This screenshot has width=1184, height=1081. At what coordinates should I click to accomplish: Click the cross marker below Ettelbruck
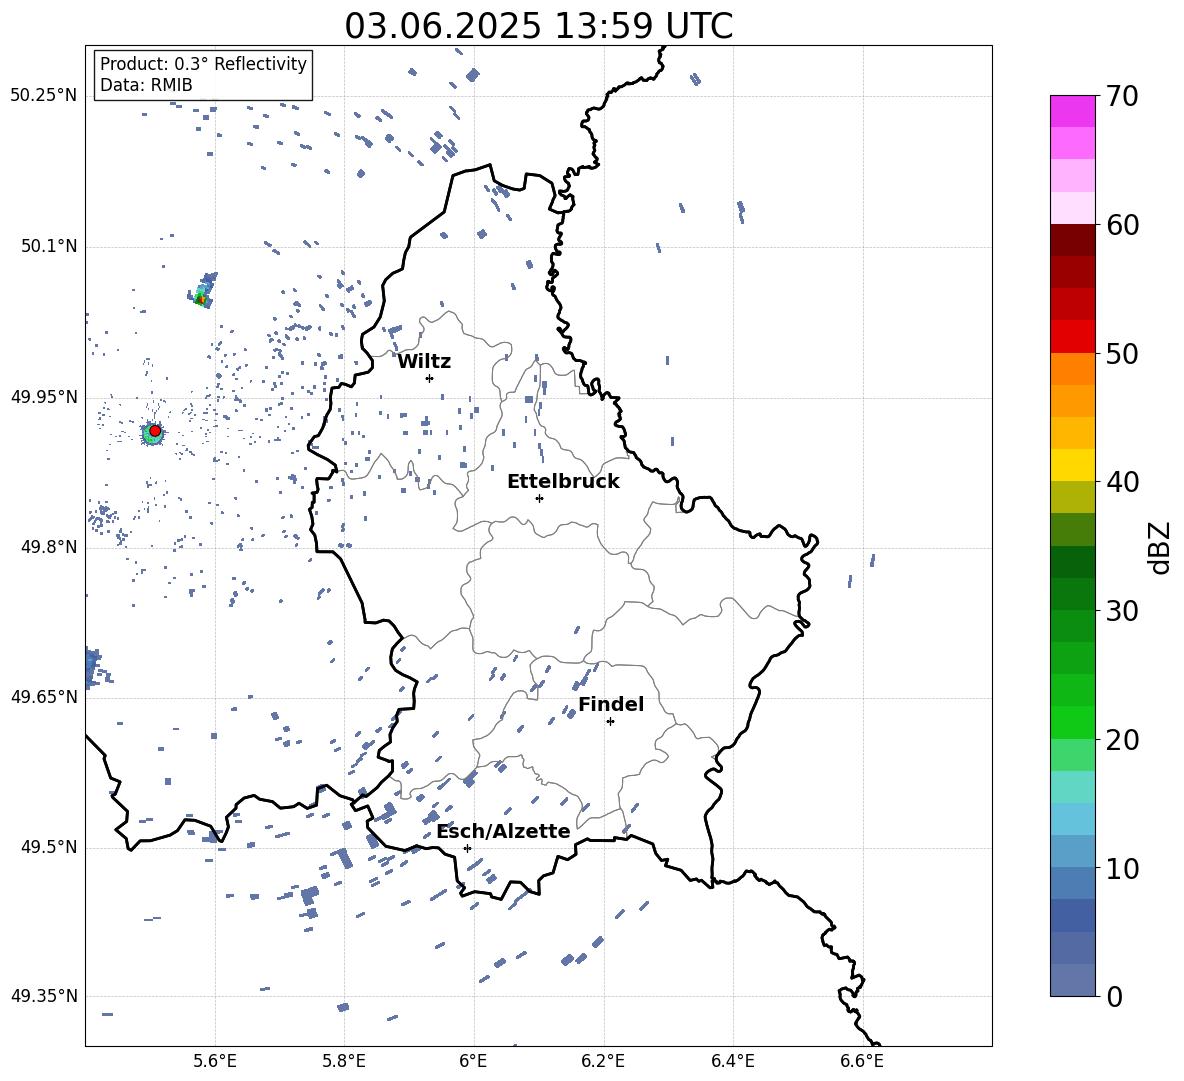[539, 498]
